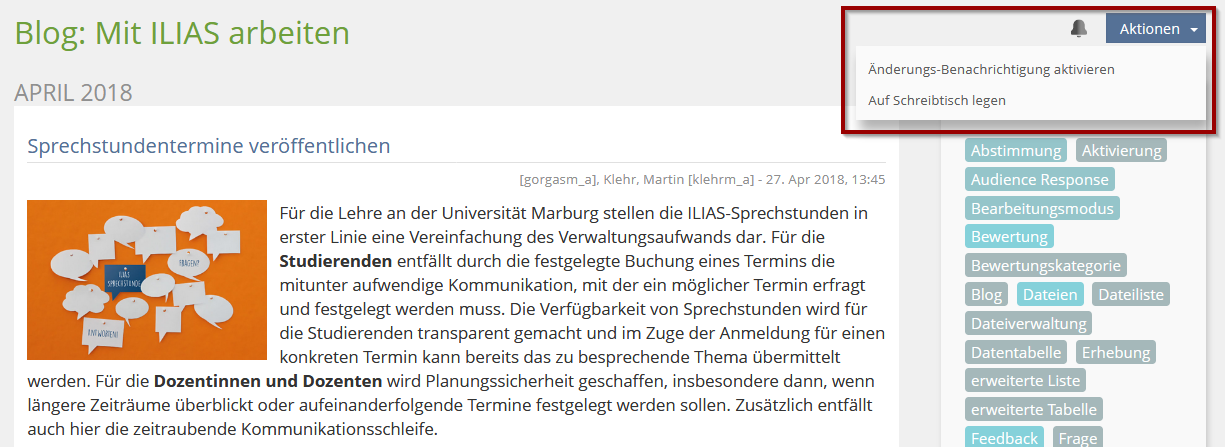1225x447 pixels.
Task: Select the Bewertung tag
Action: [1009, 237]
